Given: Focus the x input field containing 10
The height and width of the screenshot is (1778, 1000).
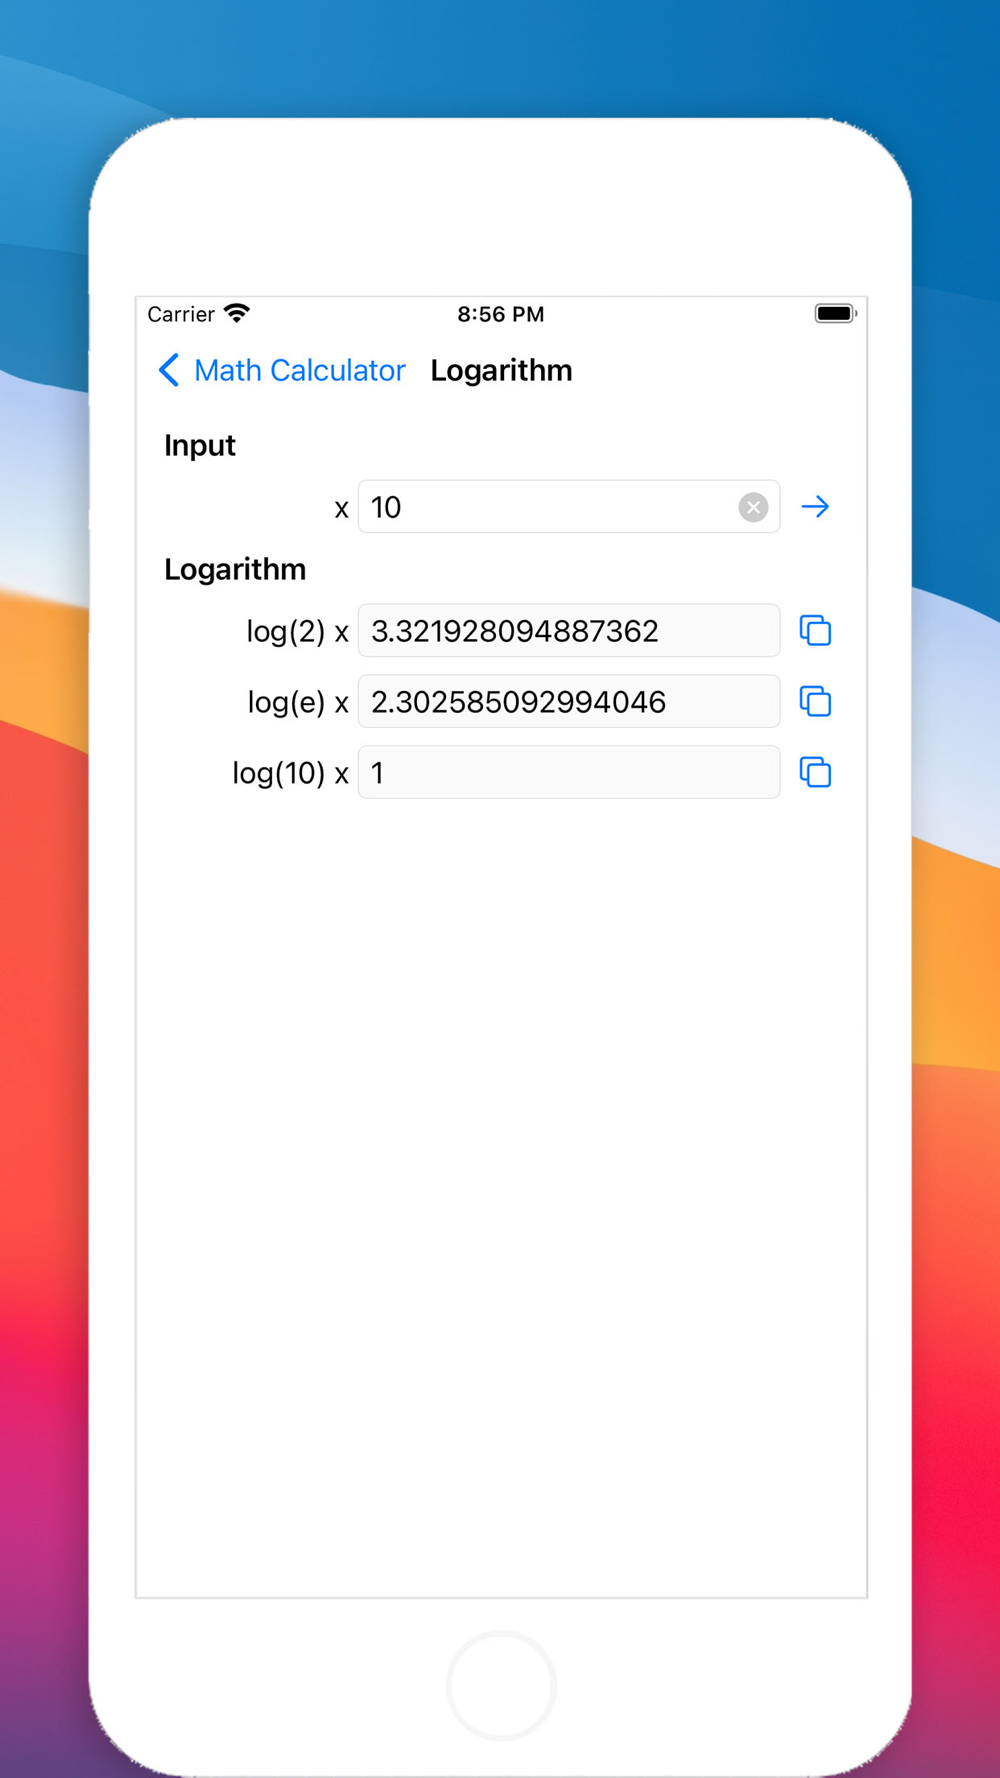Looking at the screenshot, I should [x=569, y=507].
